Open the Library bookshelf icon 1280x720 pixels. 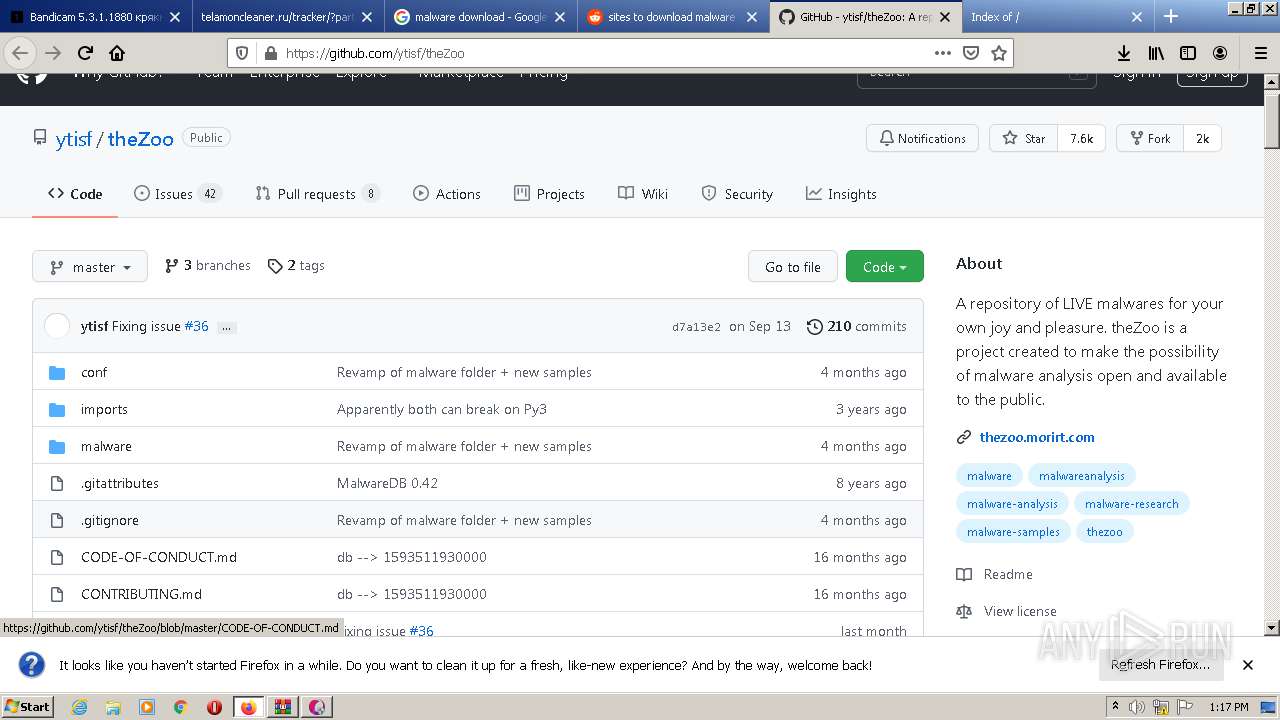coord(1156,53)
